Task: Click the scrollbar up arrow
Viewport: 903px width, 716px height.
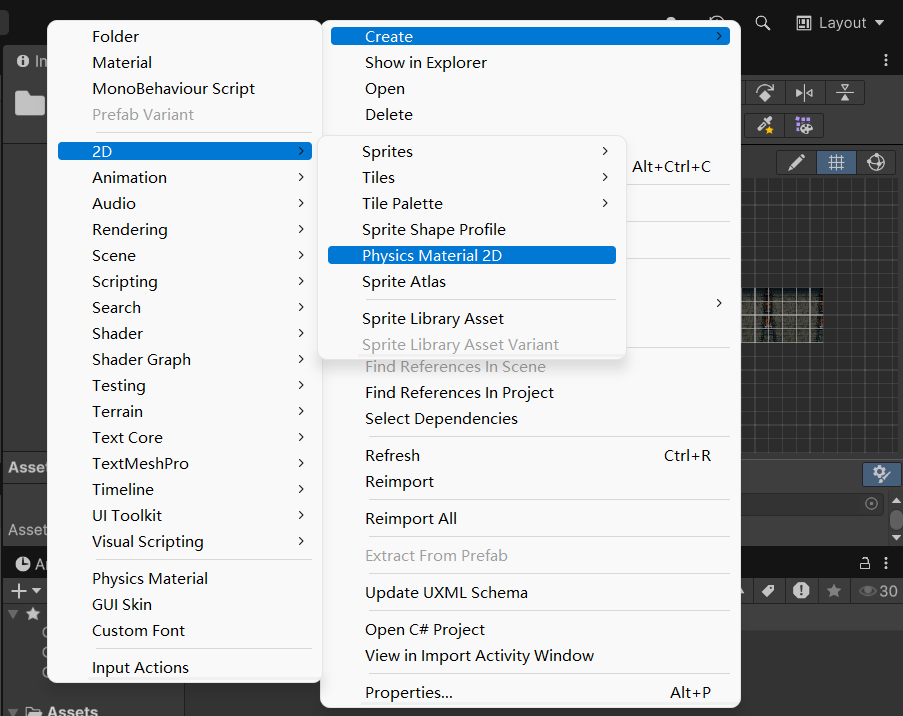Action: (x=896, y=501)
